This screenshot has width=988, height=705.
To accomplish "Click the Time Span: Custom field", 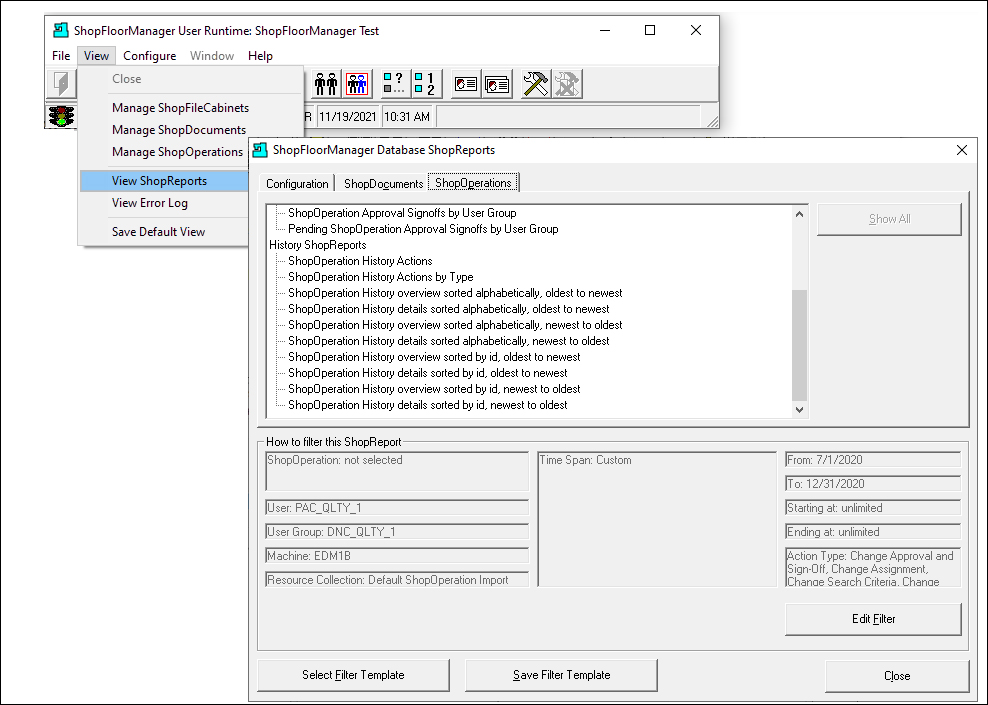I will [x=657, y=519].
